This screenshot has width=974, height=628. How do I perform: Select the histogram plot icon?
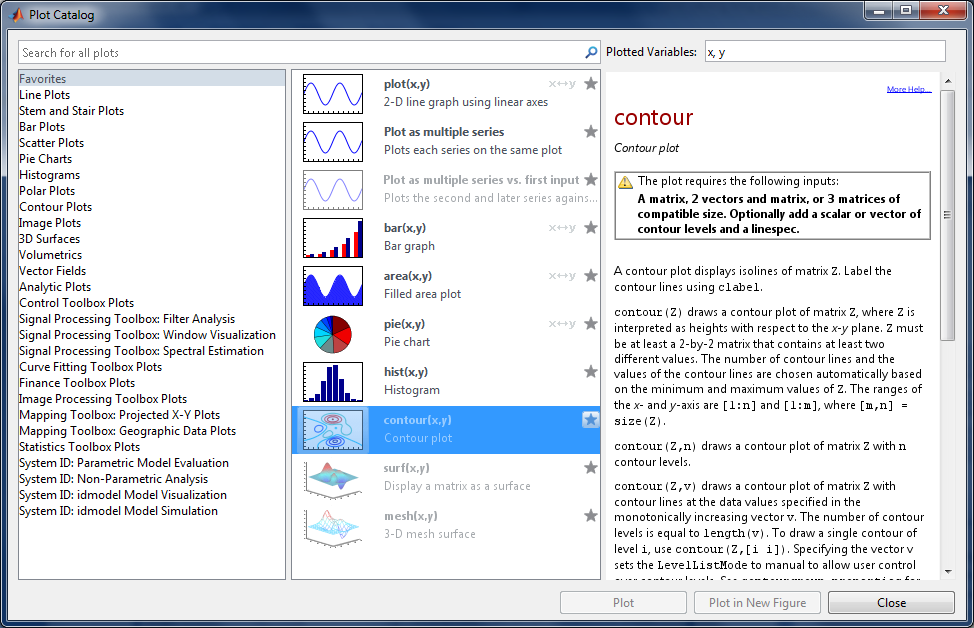[333, 381]
